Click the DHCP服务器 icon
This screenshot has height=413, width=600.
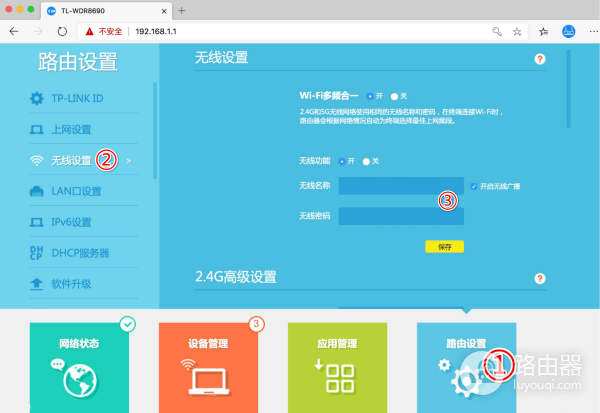point(37,253)
